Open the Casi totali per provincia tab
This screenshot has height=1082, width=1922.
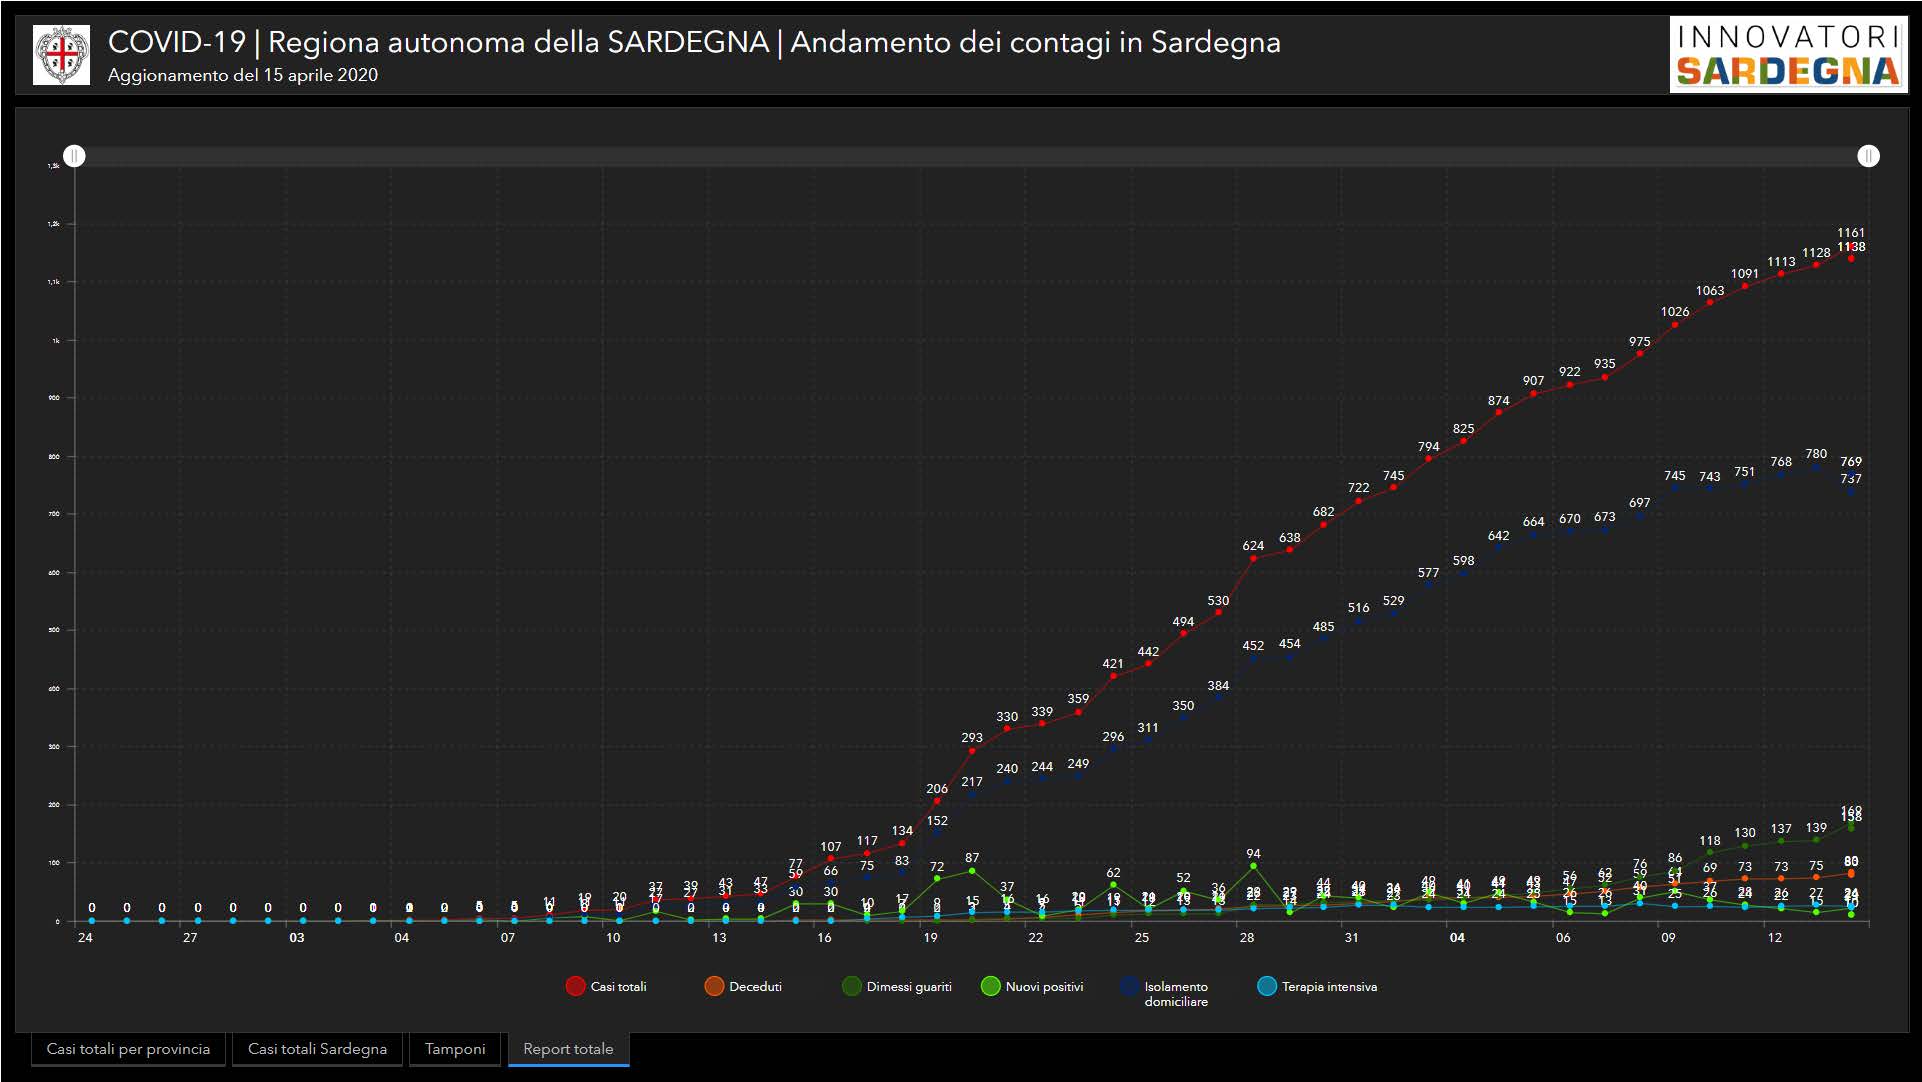point(128,1049)
